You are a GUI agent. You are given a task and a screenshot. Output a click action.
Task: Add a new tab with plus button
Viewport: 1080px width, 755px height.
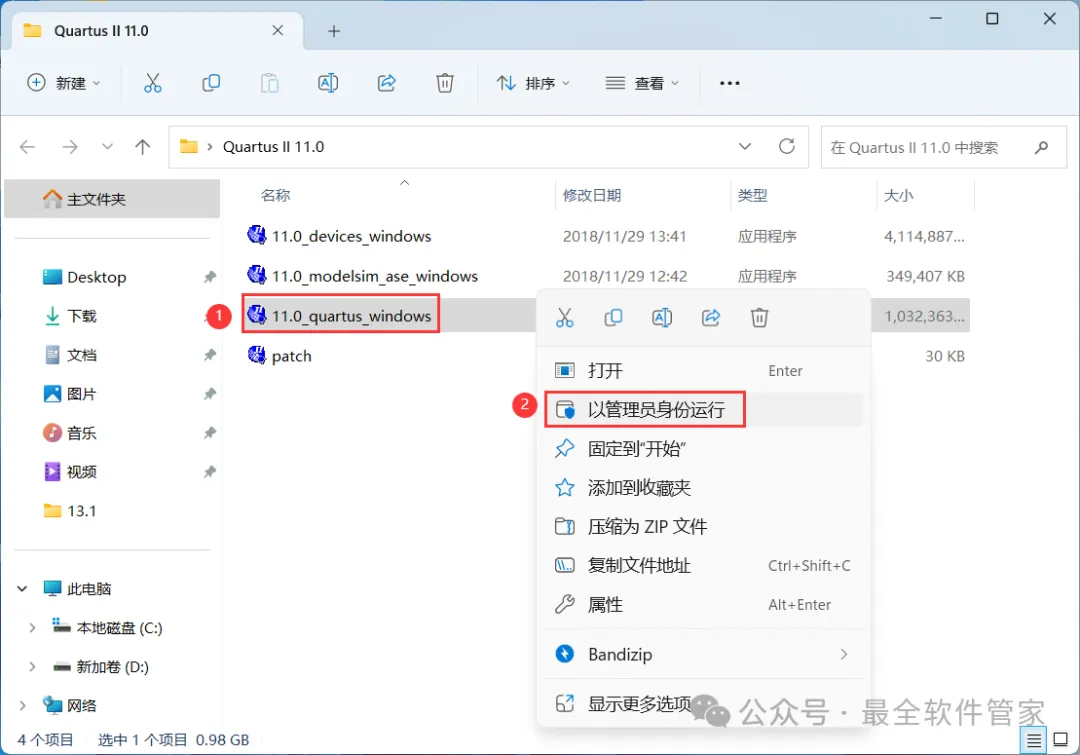coord(334,31)
